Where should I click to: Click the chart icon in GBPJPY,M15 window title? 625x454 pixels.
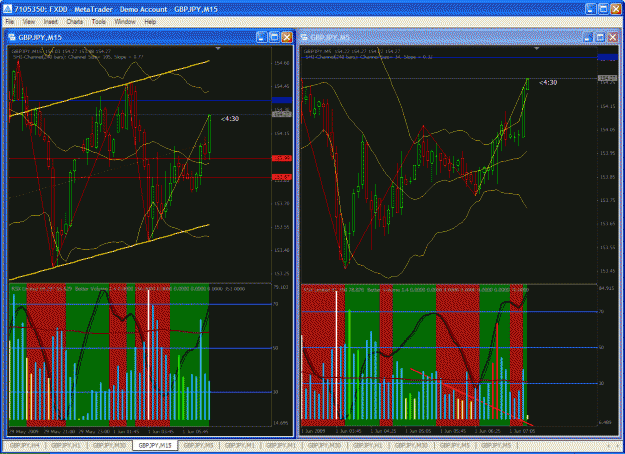pos(12,37)
